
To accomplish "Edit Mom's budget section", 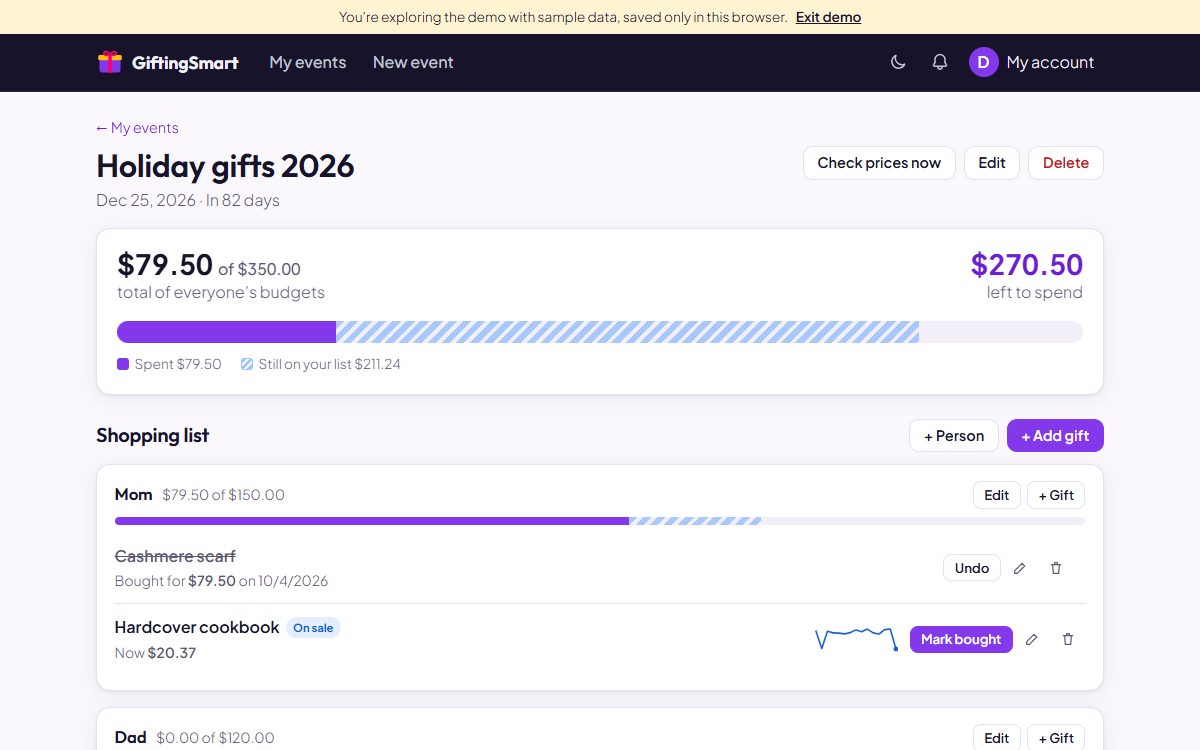I will [997, 495].
